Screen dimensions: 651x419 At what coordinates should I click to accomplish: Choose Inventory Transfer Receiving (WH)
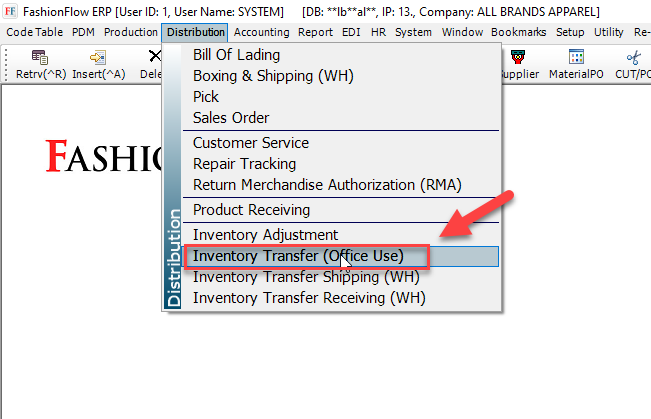click(309, 298)
